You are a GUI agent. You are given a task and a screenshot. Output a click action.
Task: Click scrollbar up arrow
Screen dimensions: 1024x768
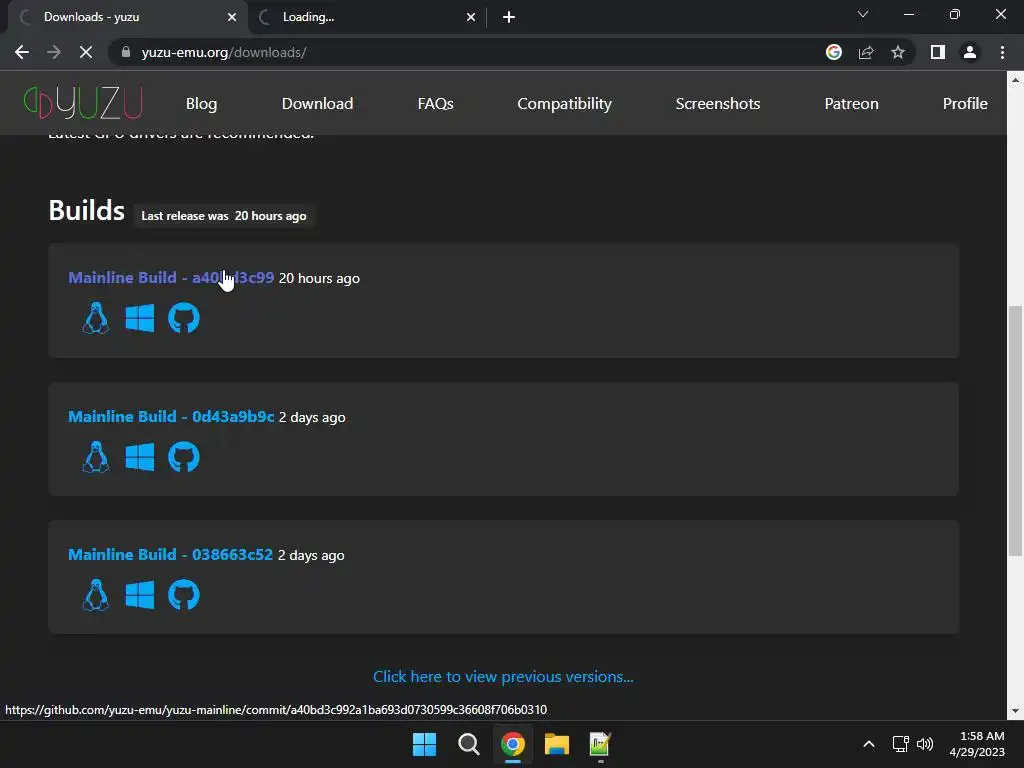[x=1015, y=80]
